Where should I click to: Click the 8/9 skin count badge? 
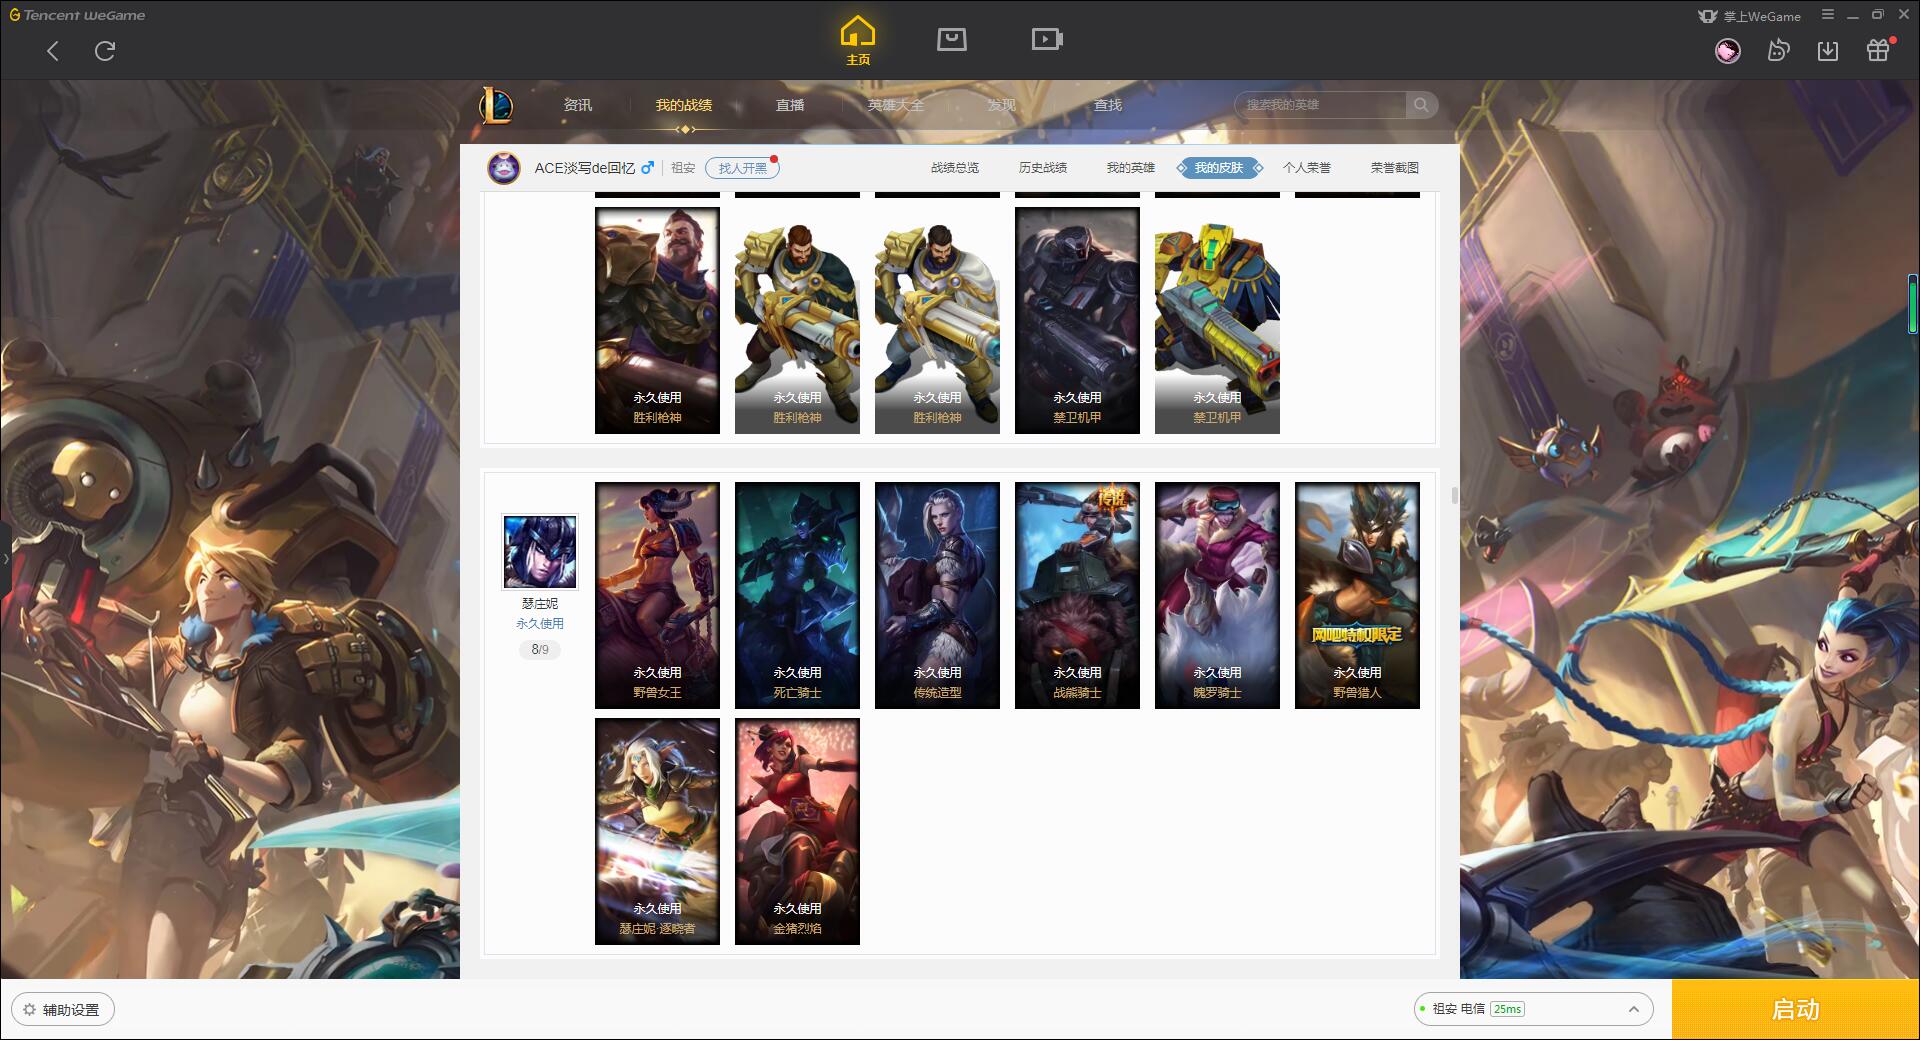coord(540,650)
